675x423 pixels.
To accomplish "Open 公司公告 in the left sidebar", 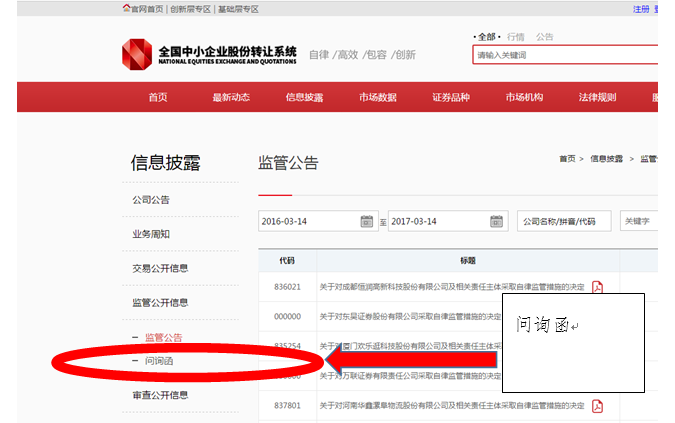I will [151, 200].
